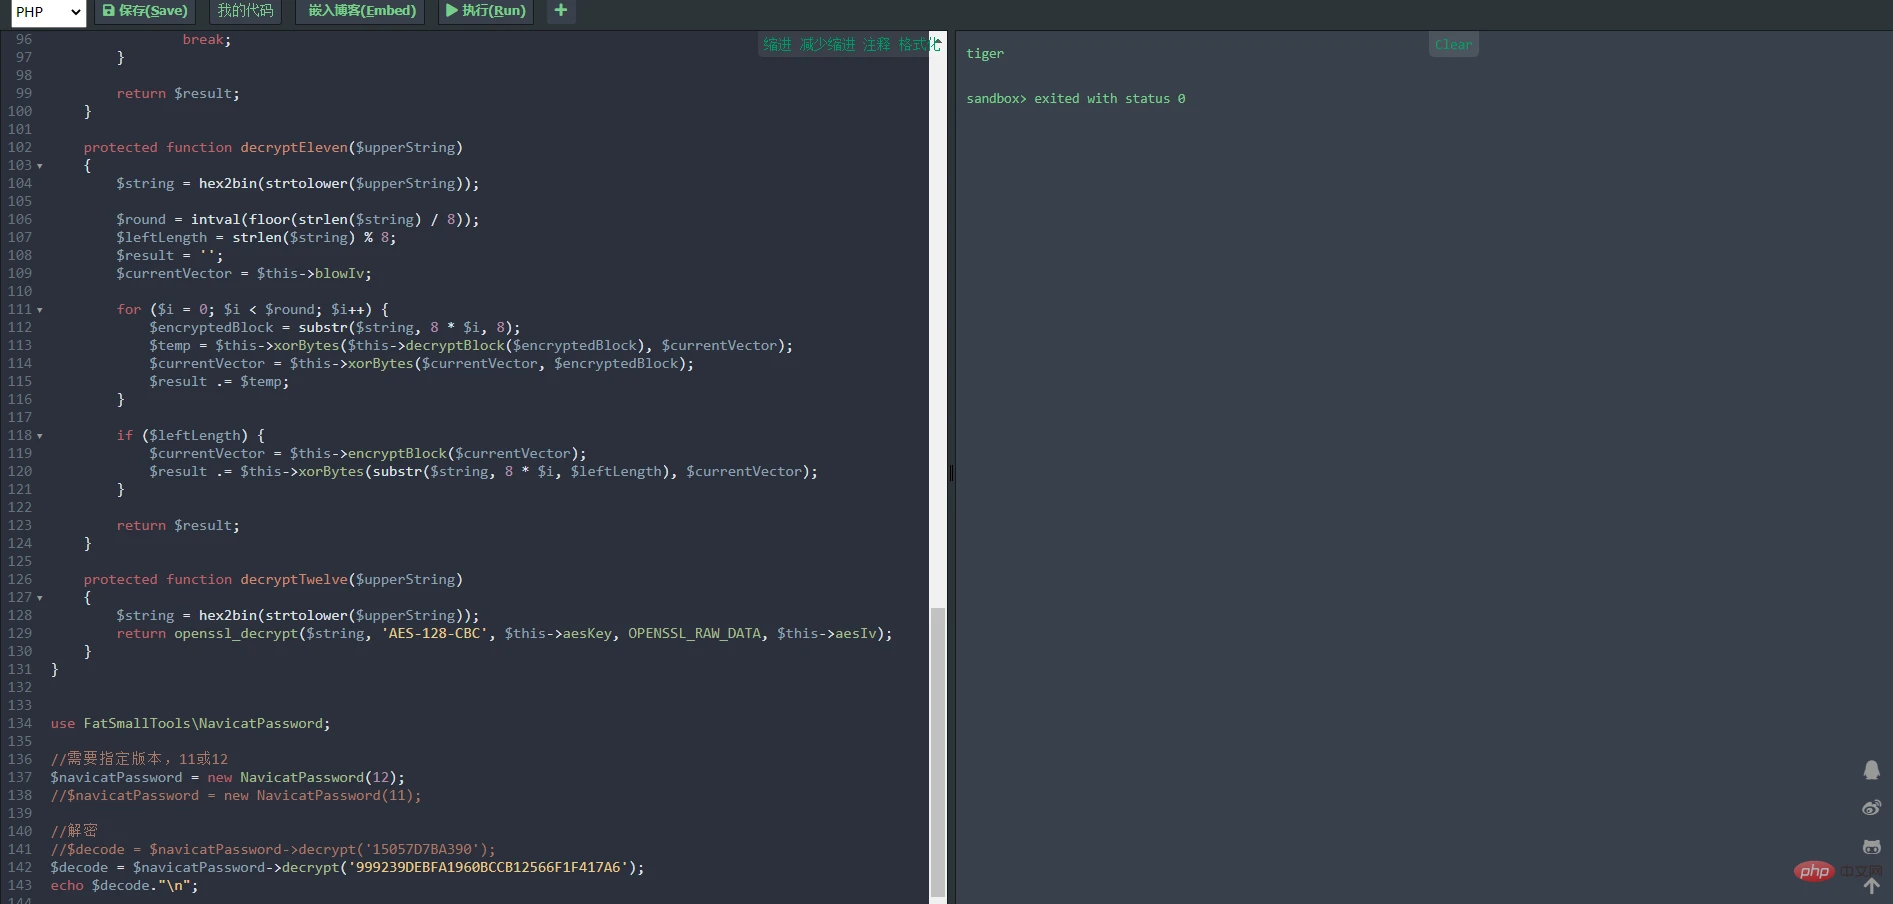Click the 'decryptEleven' function name
This screenshot has width=1893, height=904.
point(294,148)
